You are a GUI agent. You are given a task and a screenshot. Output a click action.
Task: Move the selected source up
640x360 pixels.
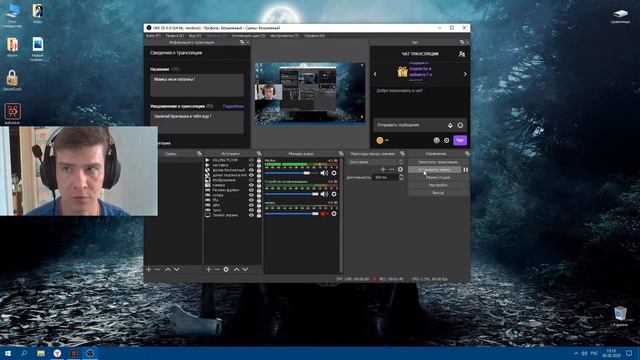point(236,269)
